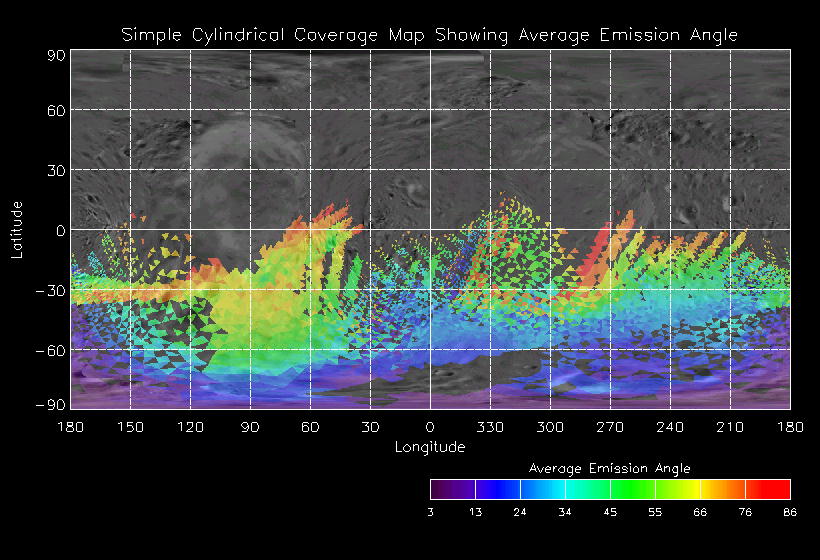This screenshot has height=560, width=820.
Task: Click the longitude axis tick label '270'
Action: coord(610,427)
